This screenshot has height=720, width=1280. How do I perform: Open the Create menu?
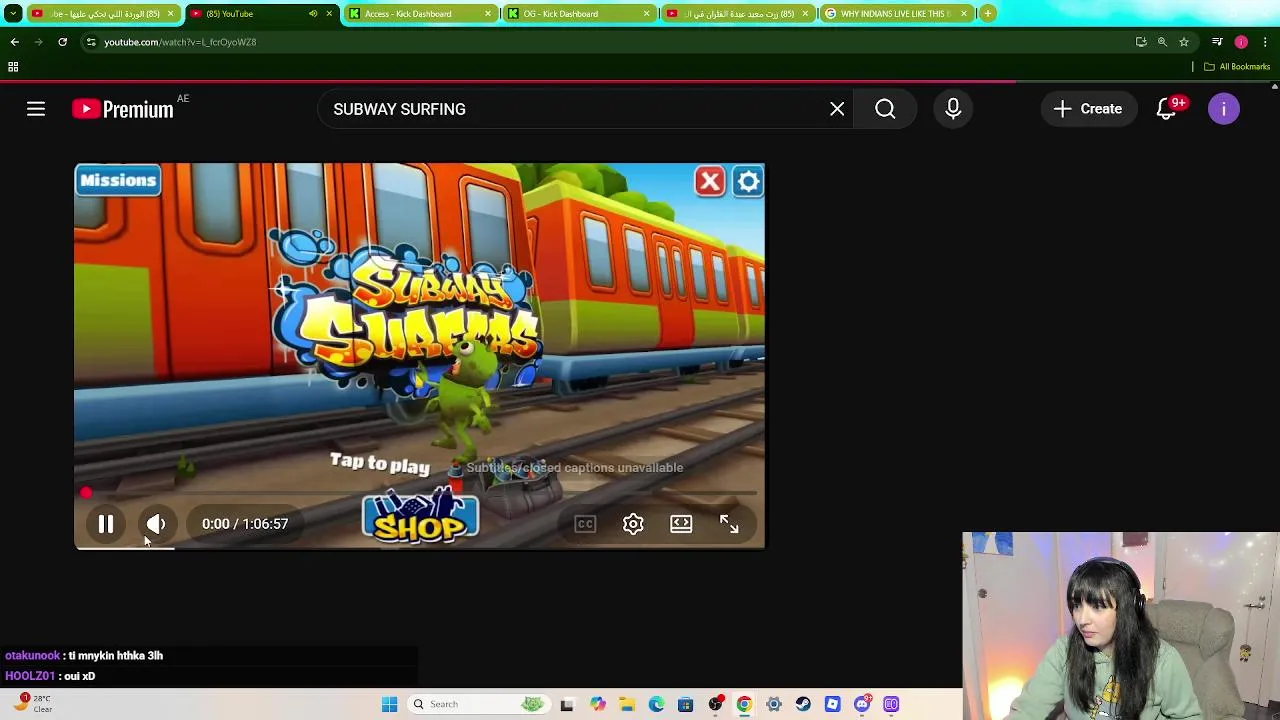coord(1088,109)
